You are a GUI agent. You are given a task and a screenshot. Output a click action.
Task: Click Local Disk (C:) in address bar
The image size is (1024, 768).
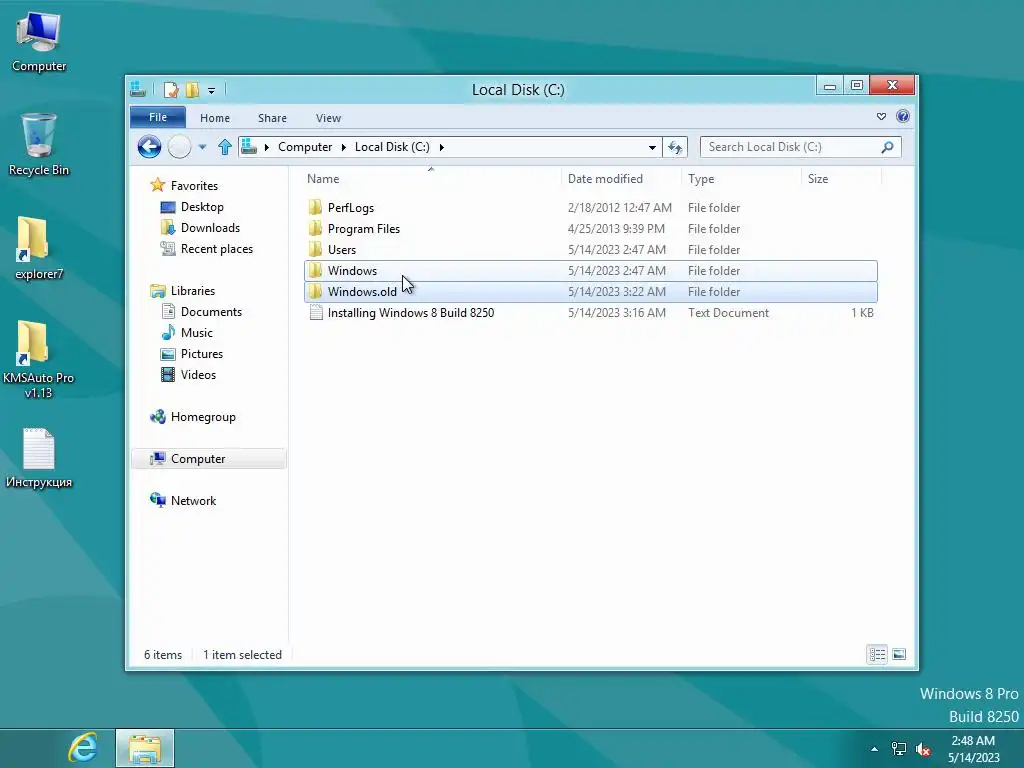pyautogui.click(x=392, y=147)
